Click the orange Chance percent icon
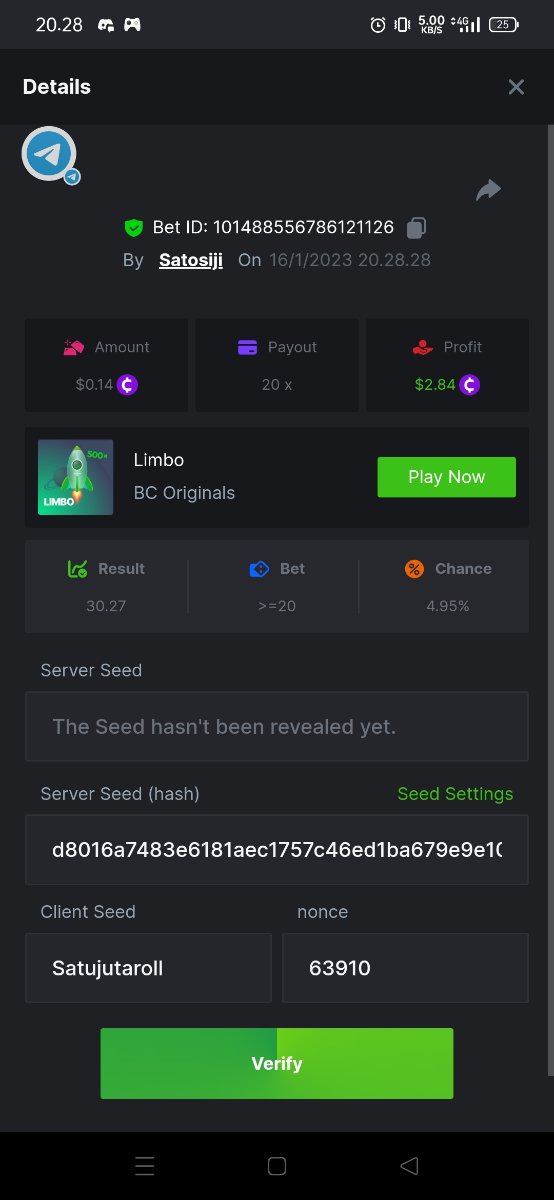554x1200 pixels. tap(415, 568)
